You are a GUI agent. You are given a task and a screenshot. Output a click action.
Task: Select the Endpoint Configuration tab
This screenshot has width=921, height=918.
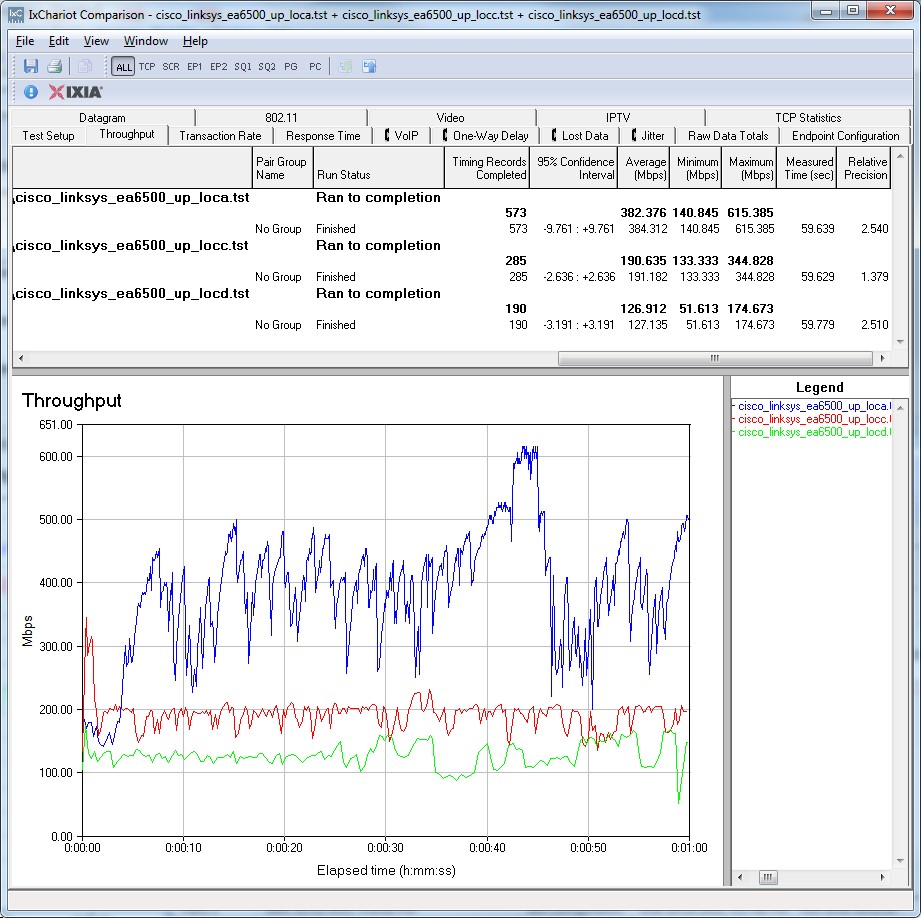click(x=845, y=136)
